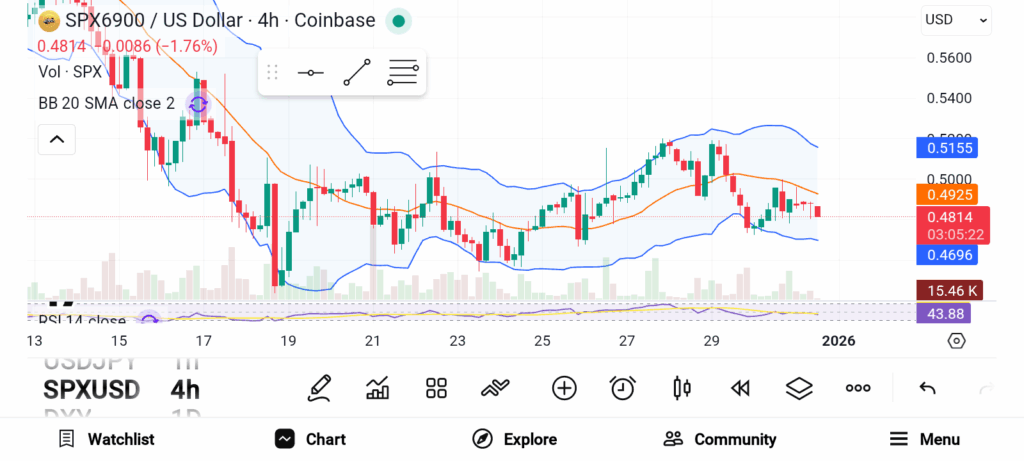The image size is (1024, 461).
Task: Select the trend line drawing tool
Action: click(357, 73)
